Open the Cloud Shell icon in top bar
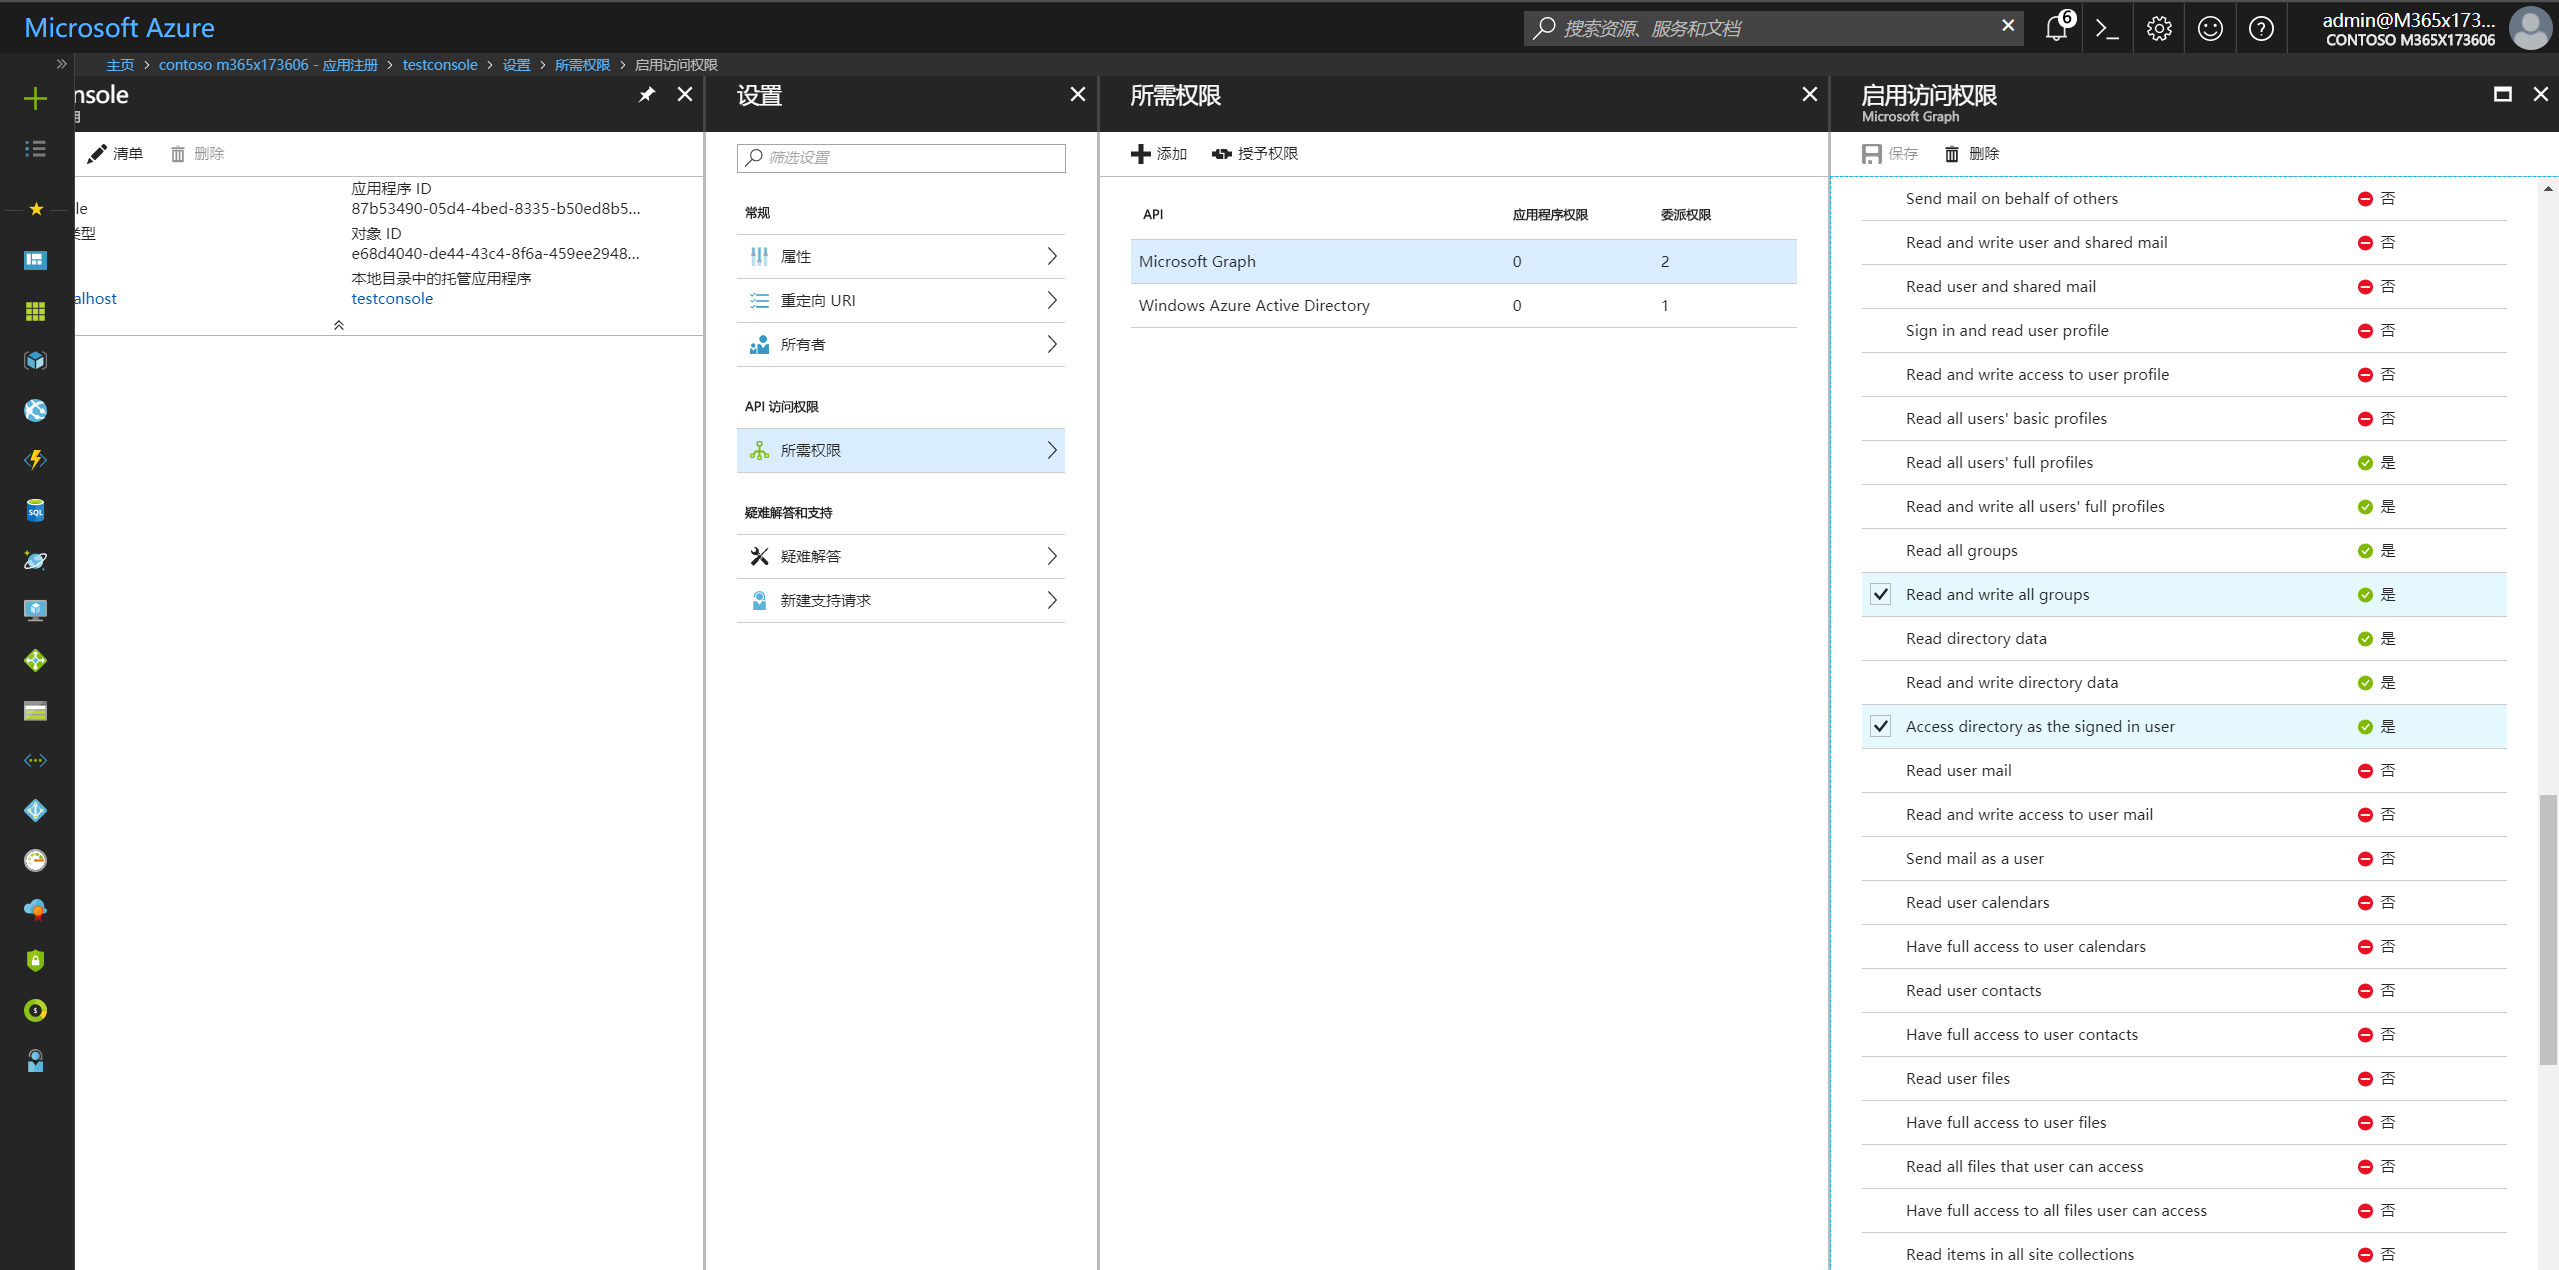Screen dimensions: 2559x1270 (2107, 28)
